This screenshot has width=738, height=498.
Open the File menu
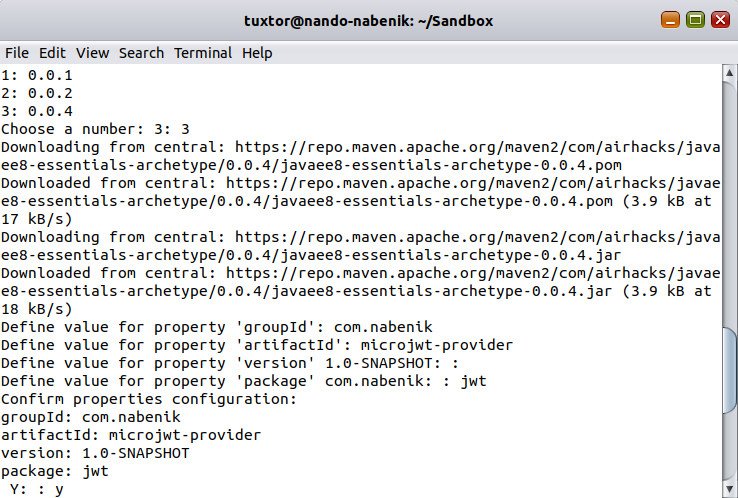17,53
